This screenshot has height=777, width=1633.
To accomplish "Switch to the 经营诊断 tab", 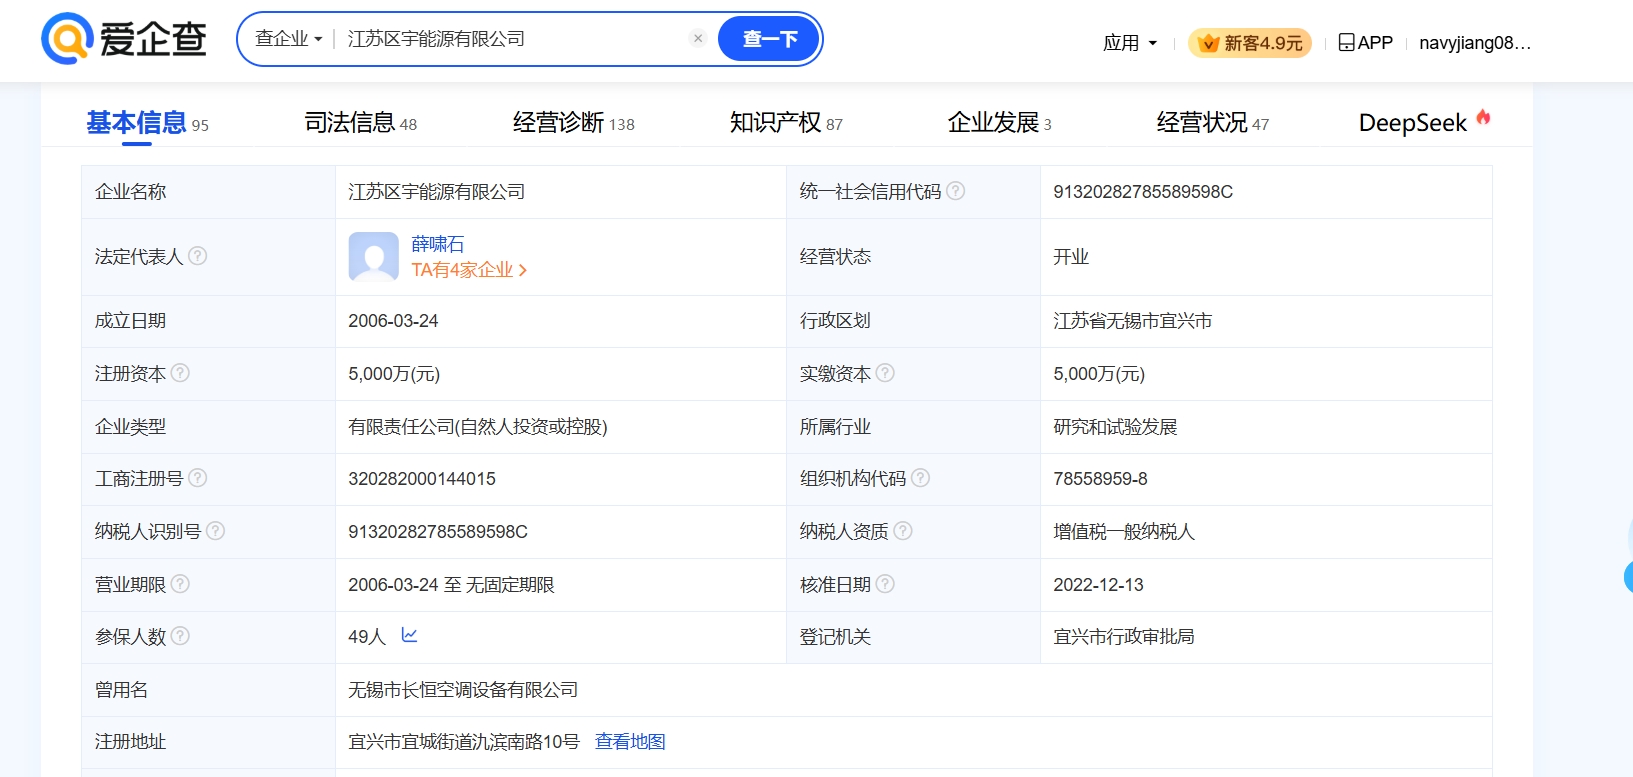I will 573,123.
